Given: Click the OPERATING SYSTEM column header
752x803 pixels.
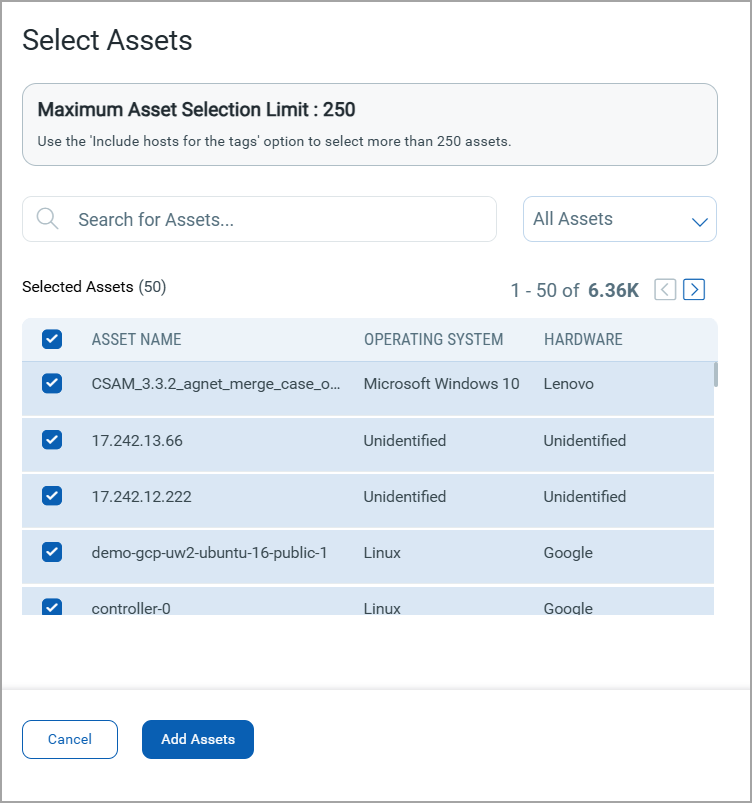Looking at the screenshot, I should [433, 339].
